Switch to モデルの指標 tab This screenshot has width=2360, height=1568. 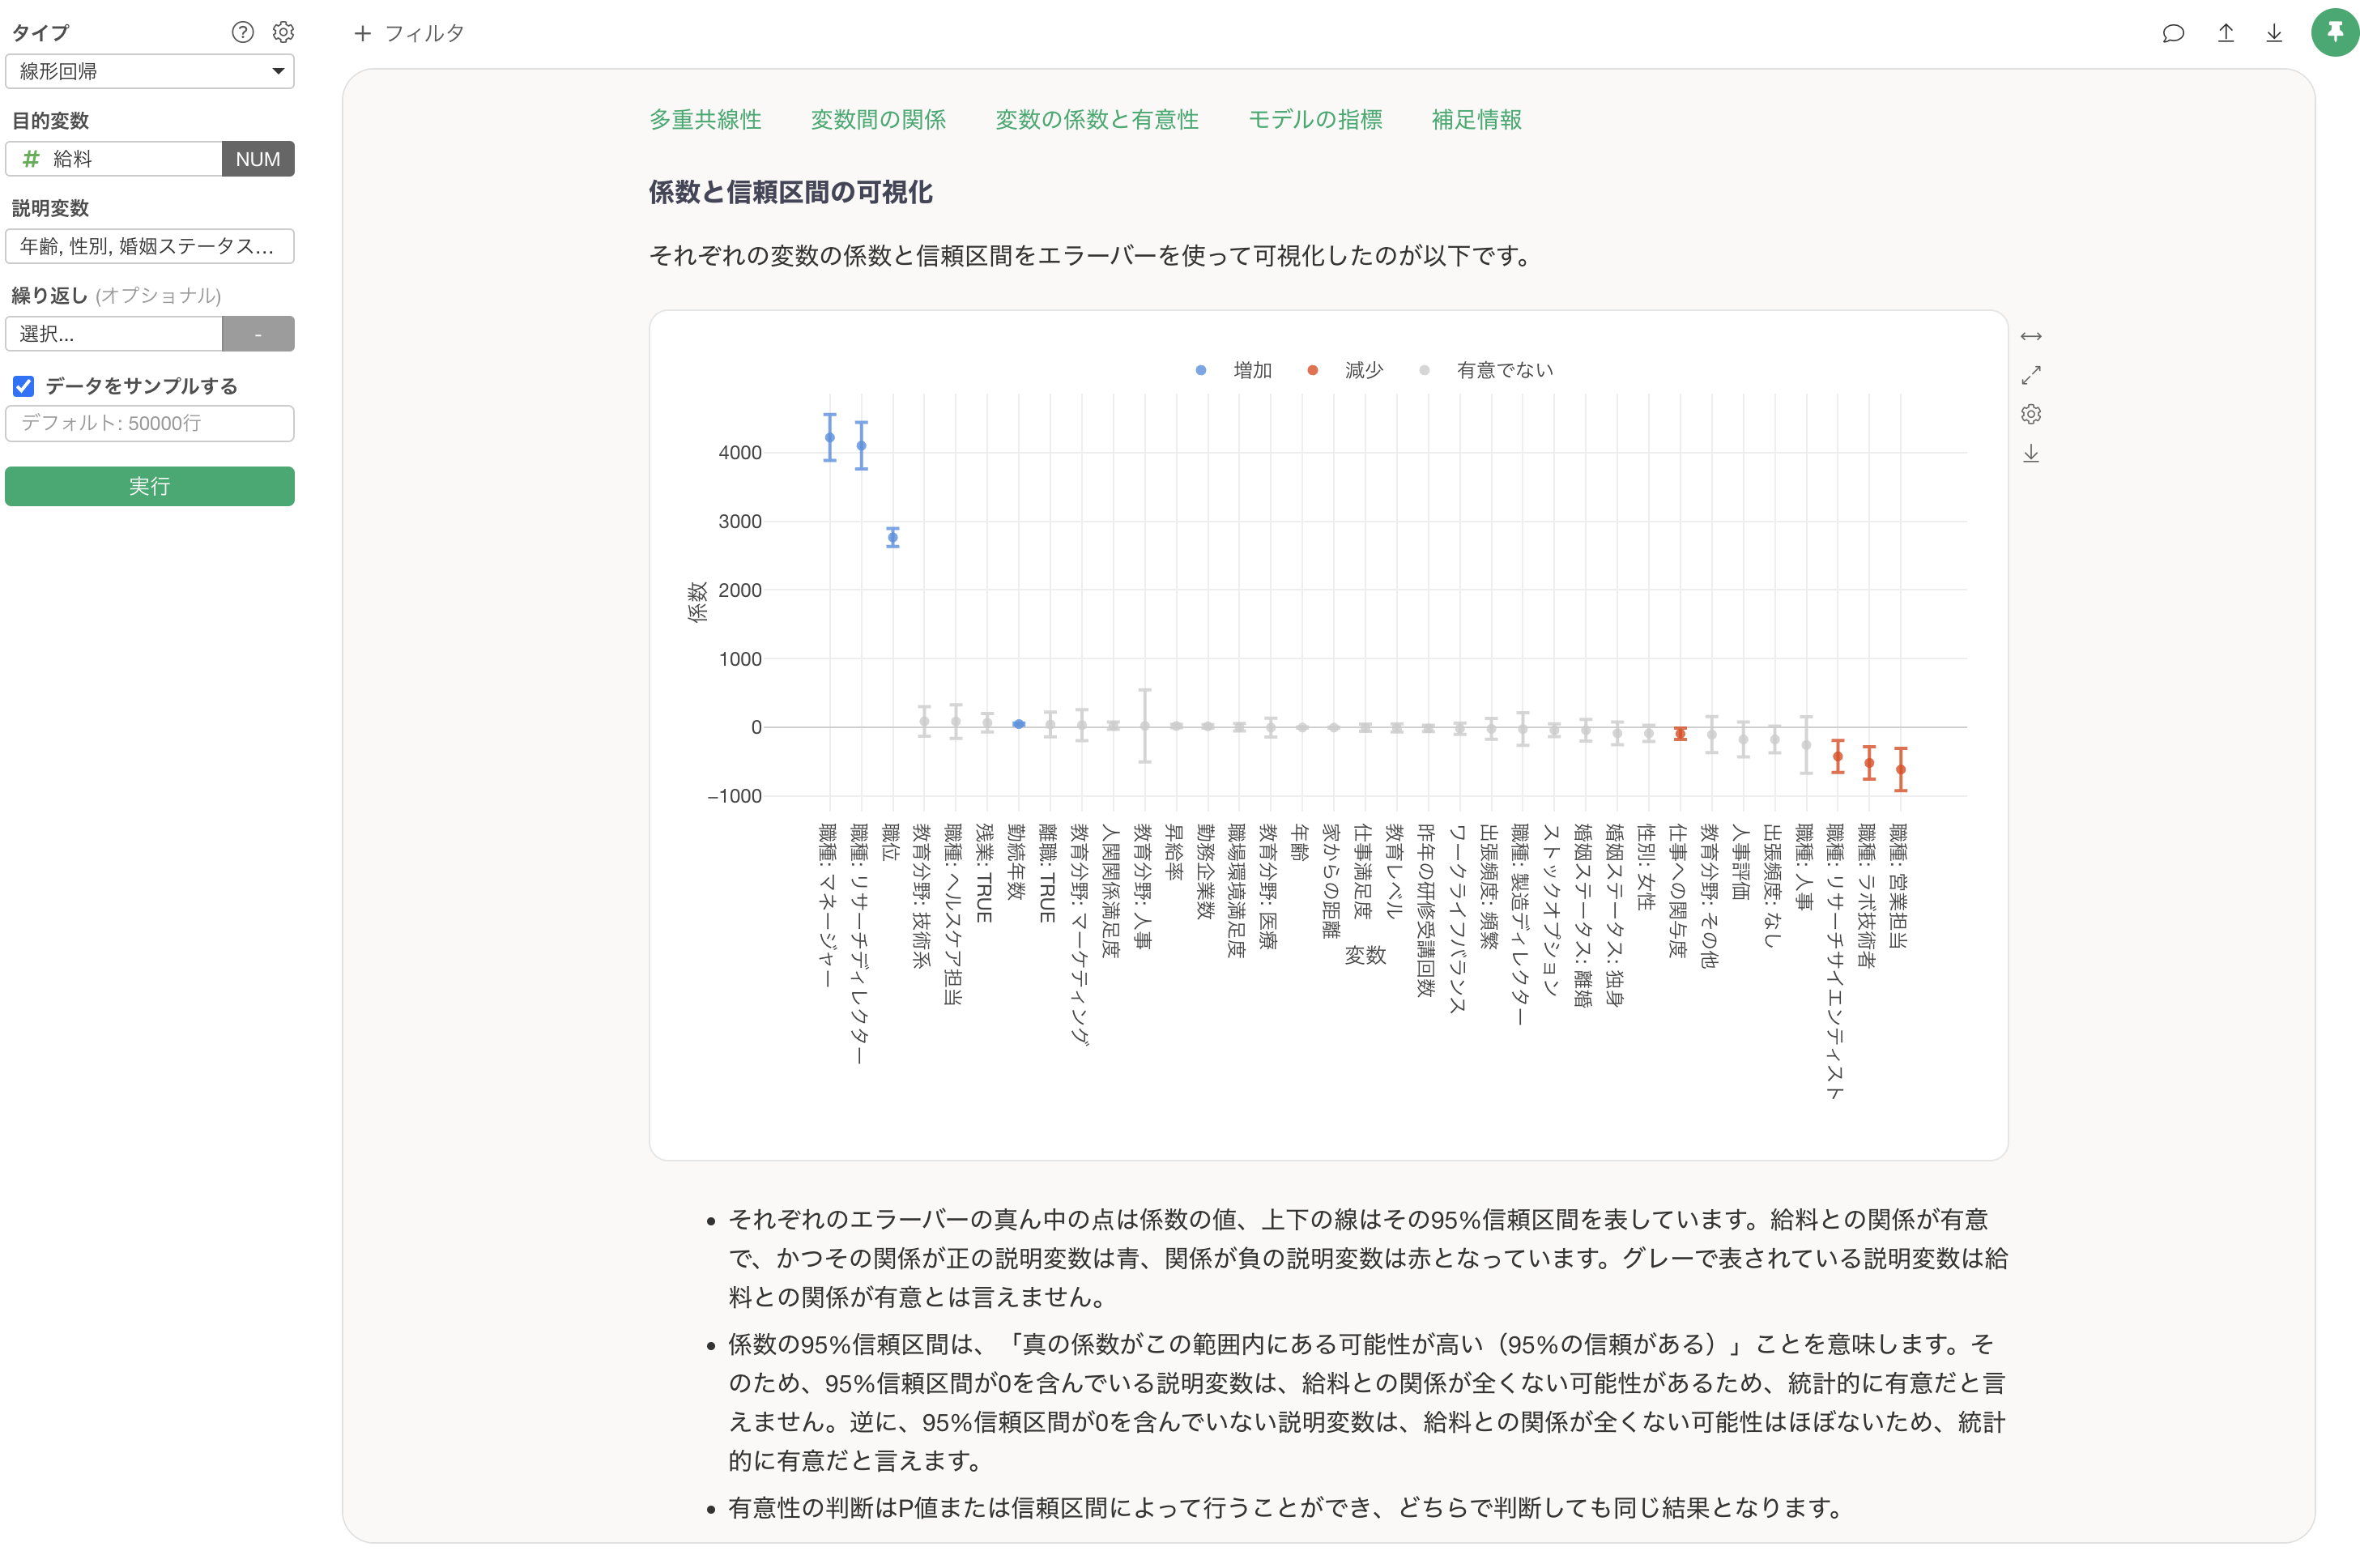tap(1314, 120)
